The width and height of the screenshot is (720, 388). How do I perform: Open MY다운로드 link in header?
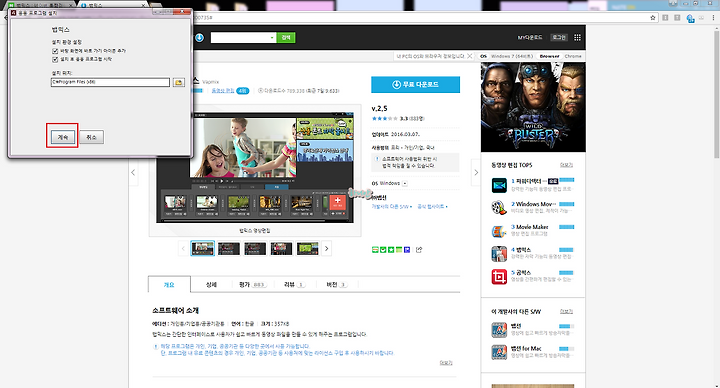(530, 38)
